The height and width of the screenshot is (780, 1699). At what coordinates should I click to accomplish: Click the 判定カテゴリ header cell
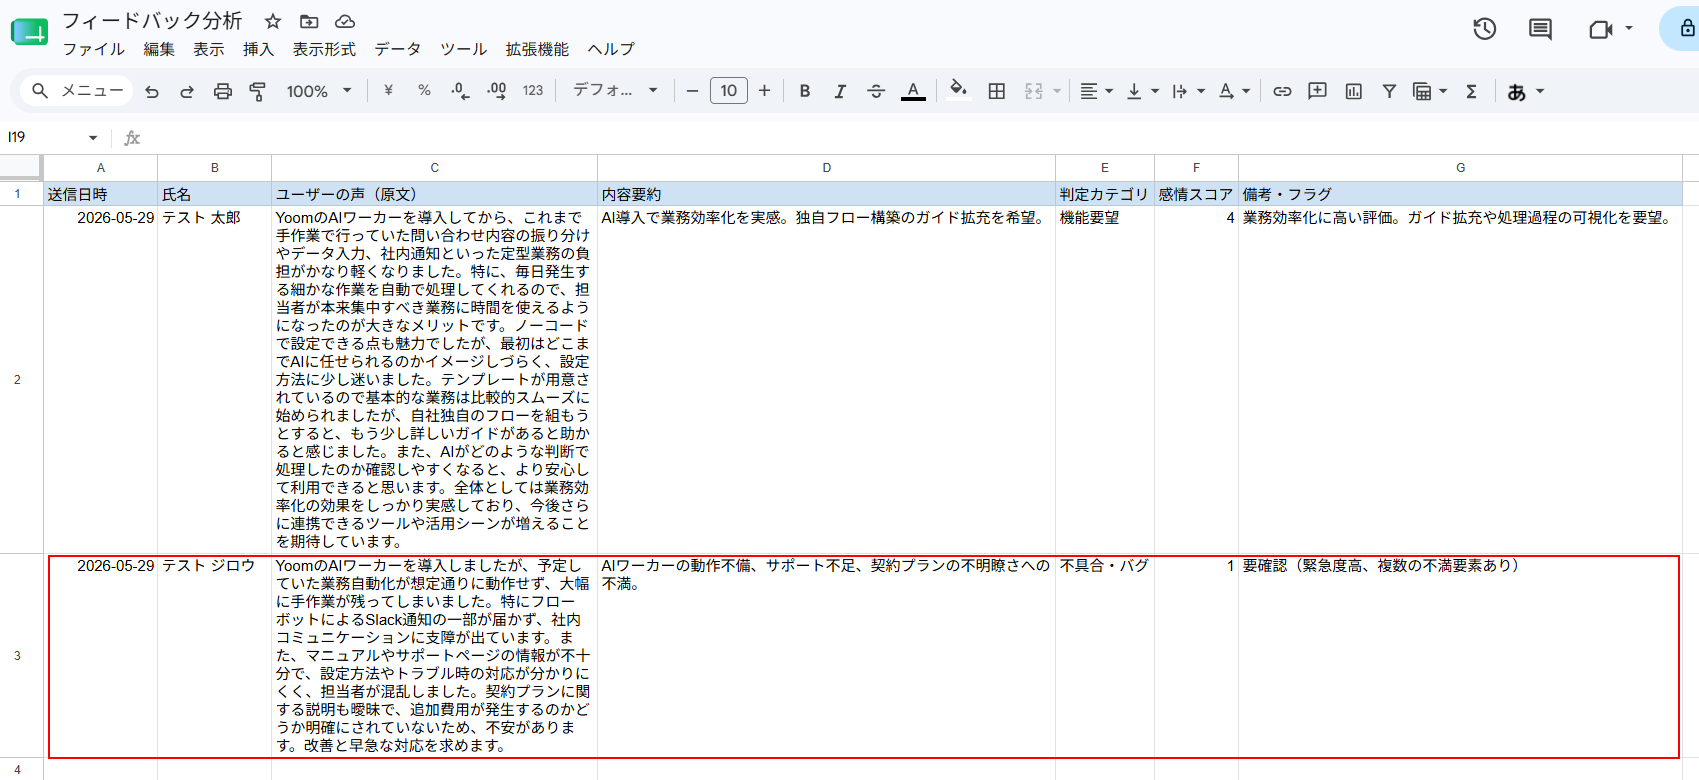pyautogui.click(x=1105, y=194)
